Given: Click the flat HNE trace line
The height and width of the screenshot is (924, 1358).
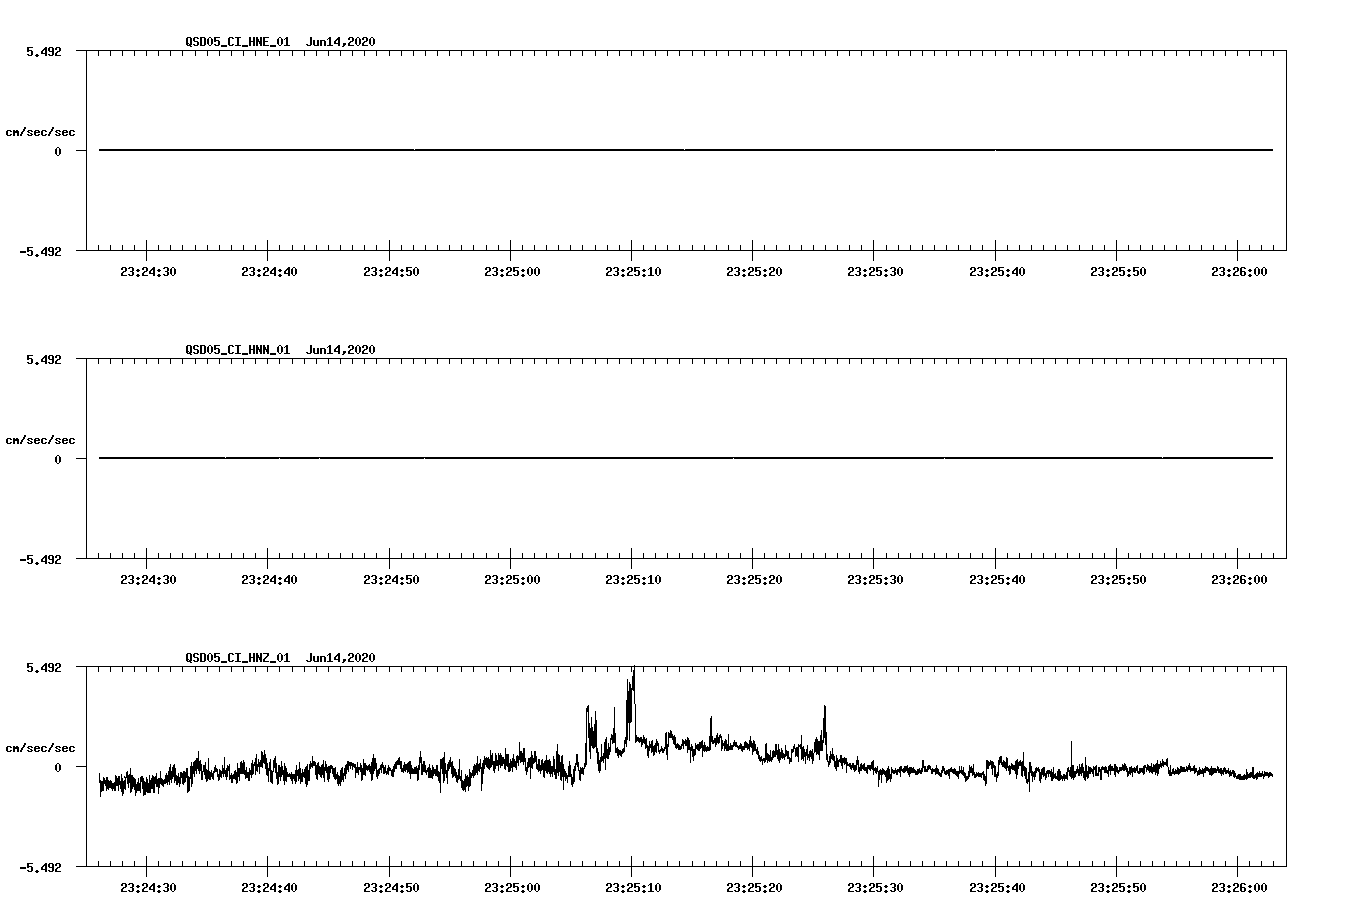Looking at the screenshot, I should (686, 150).
